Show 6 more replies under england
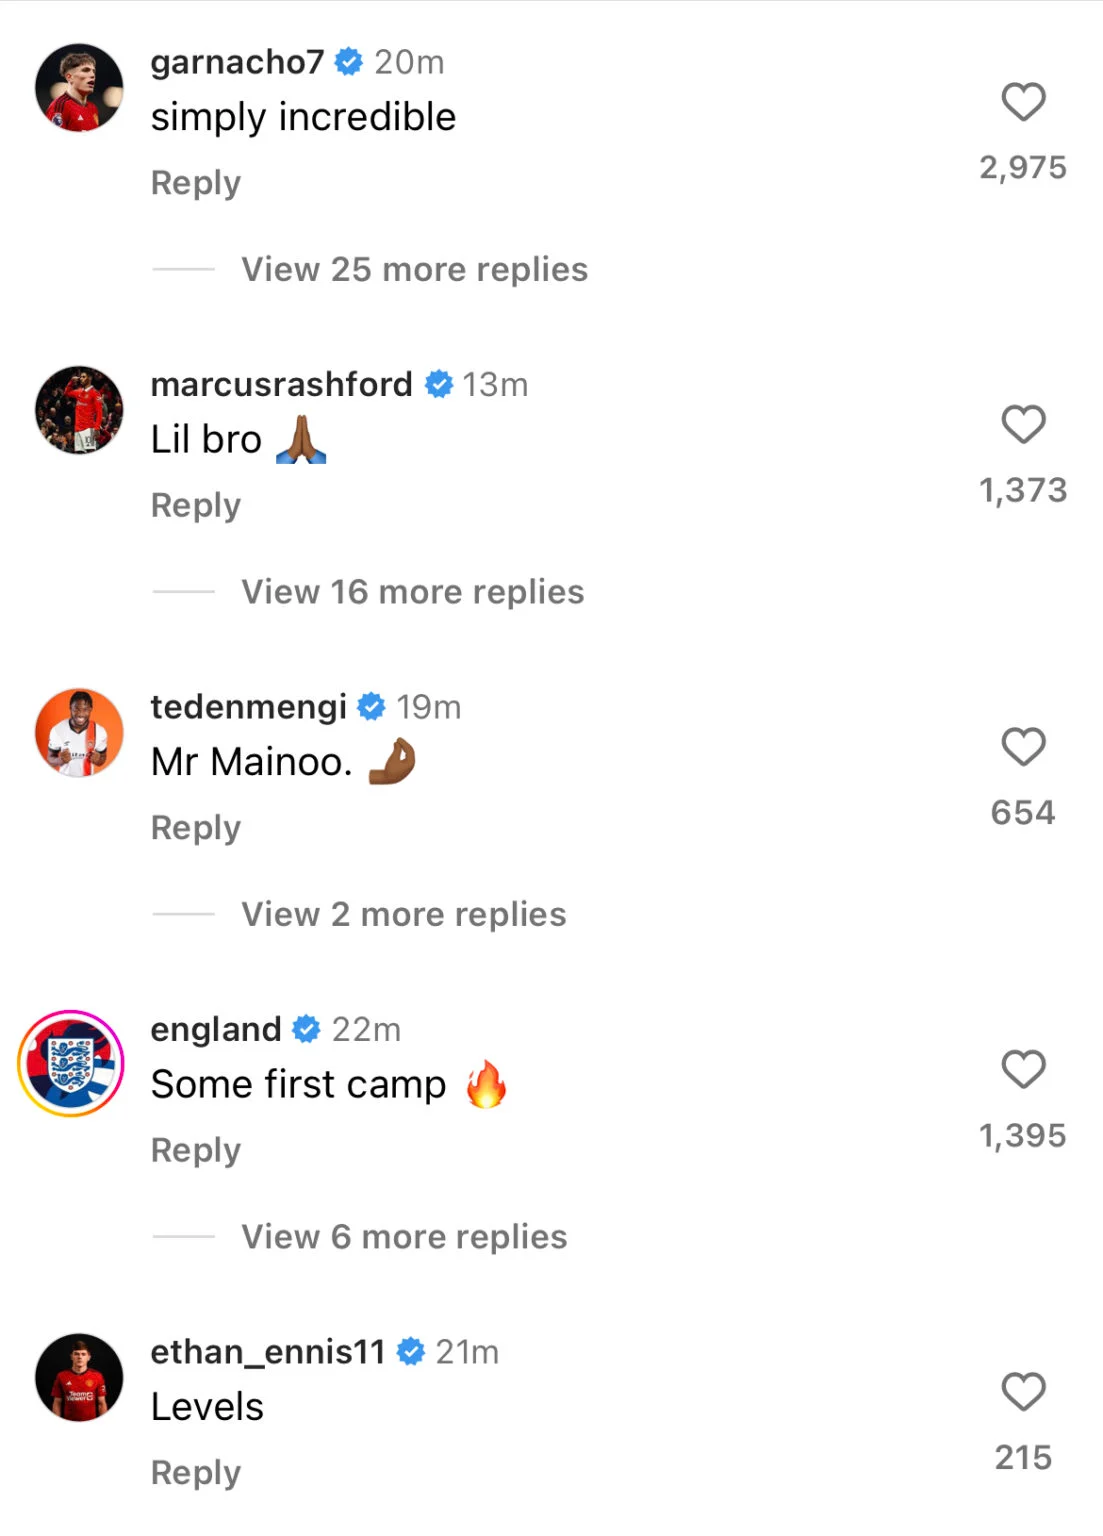The height and width of the screenshot is (1536, 1103). tap(404, 1237)
